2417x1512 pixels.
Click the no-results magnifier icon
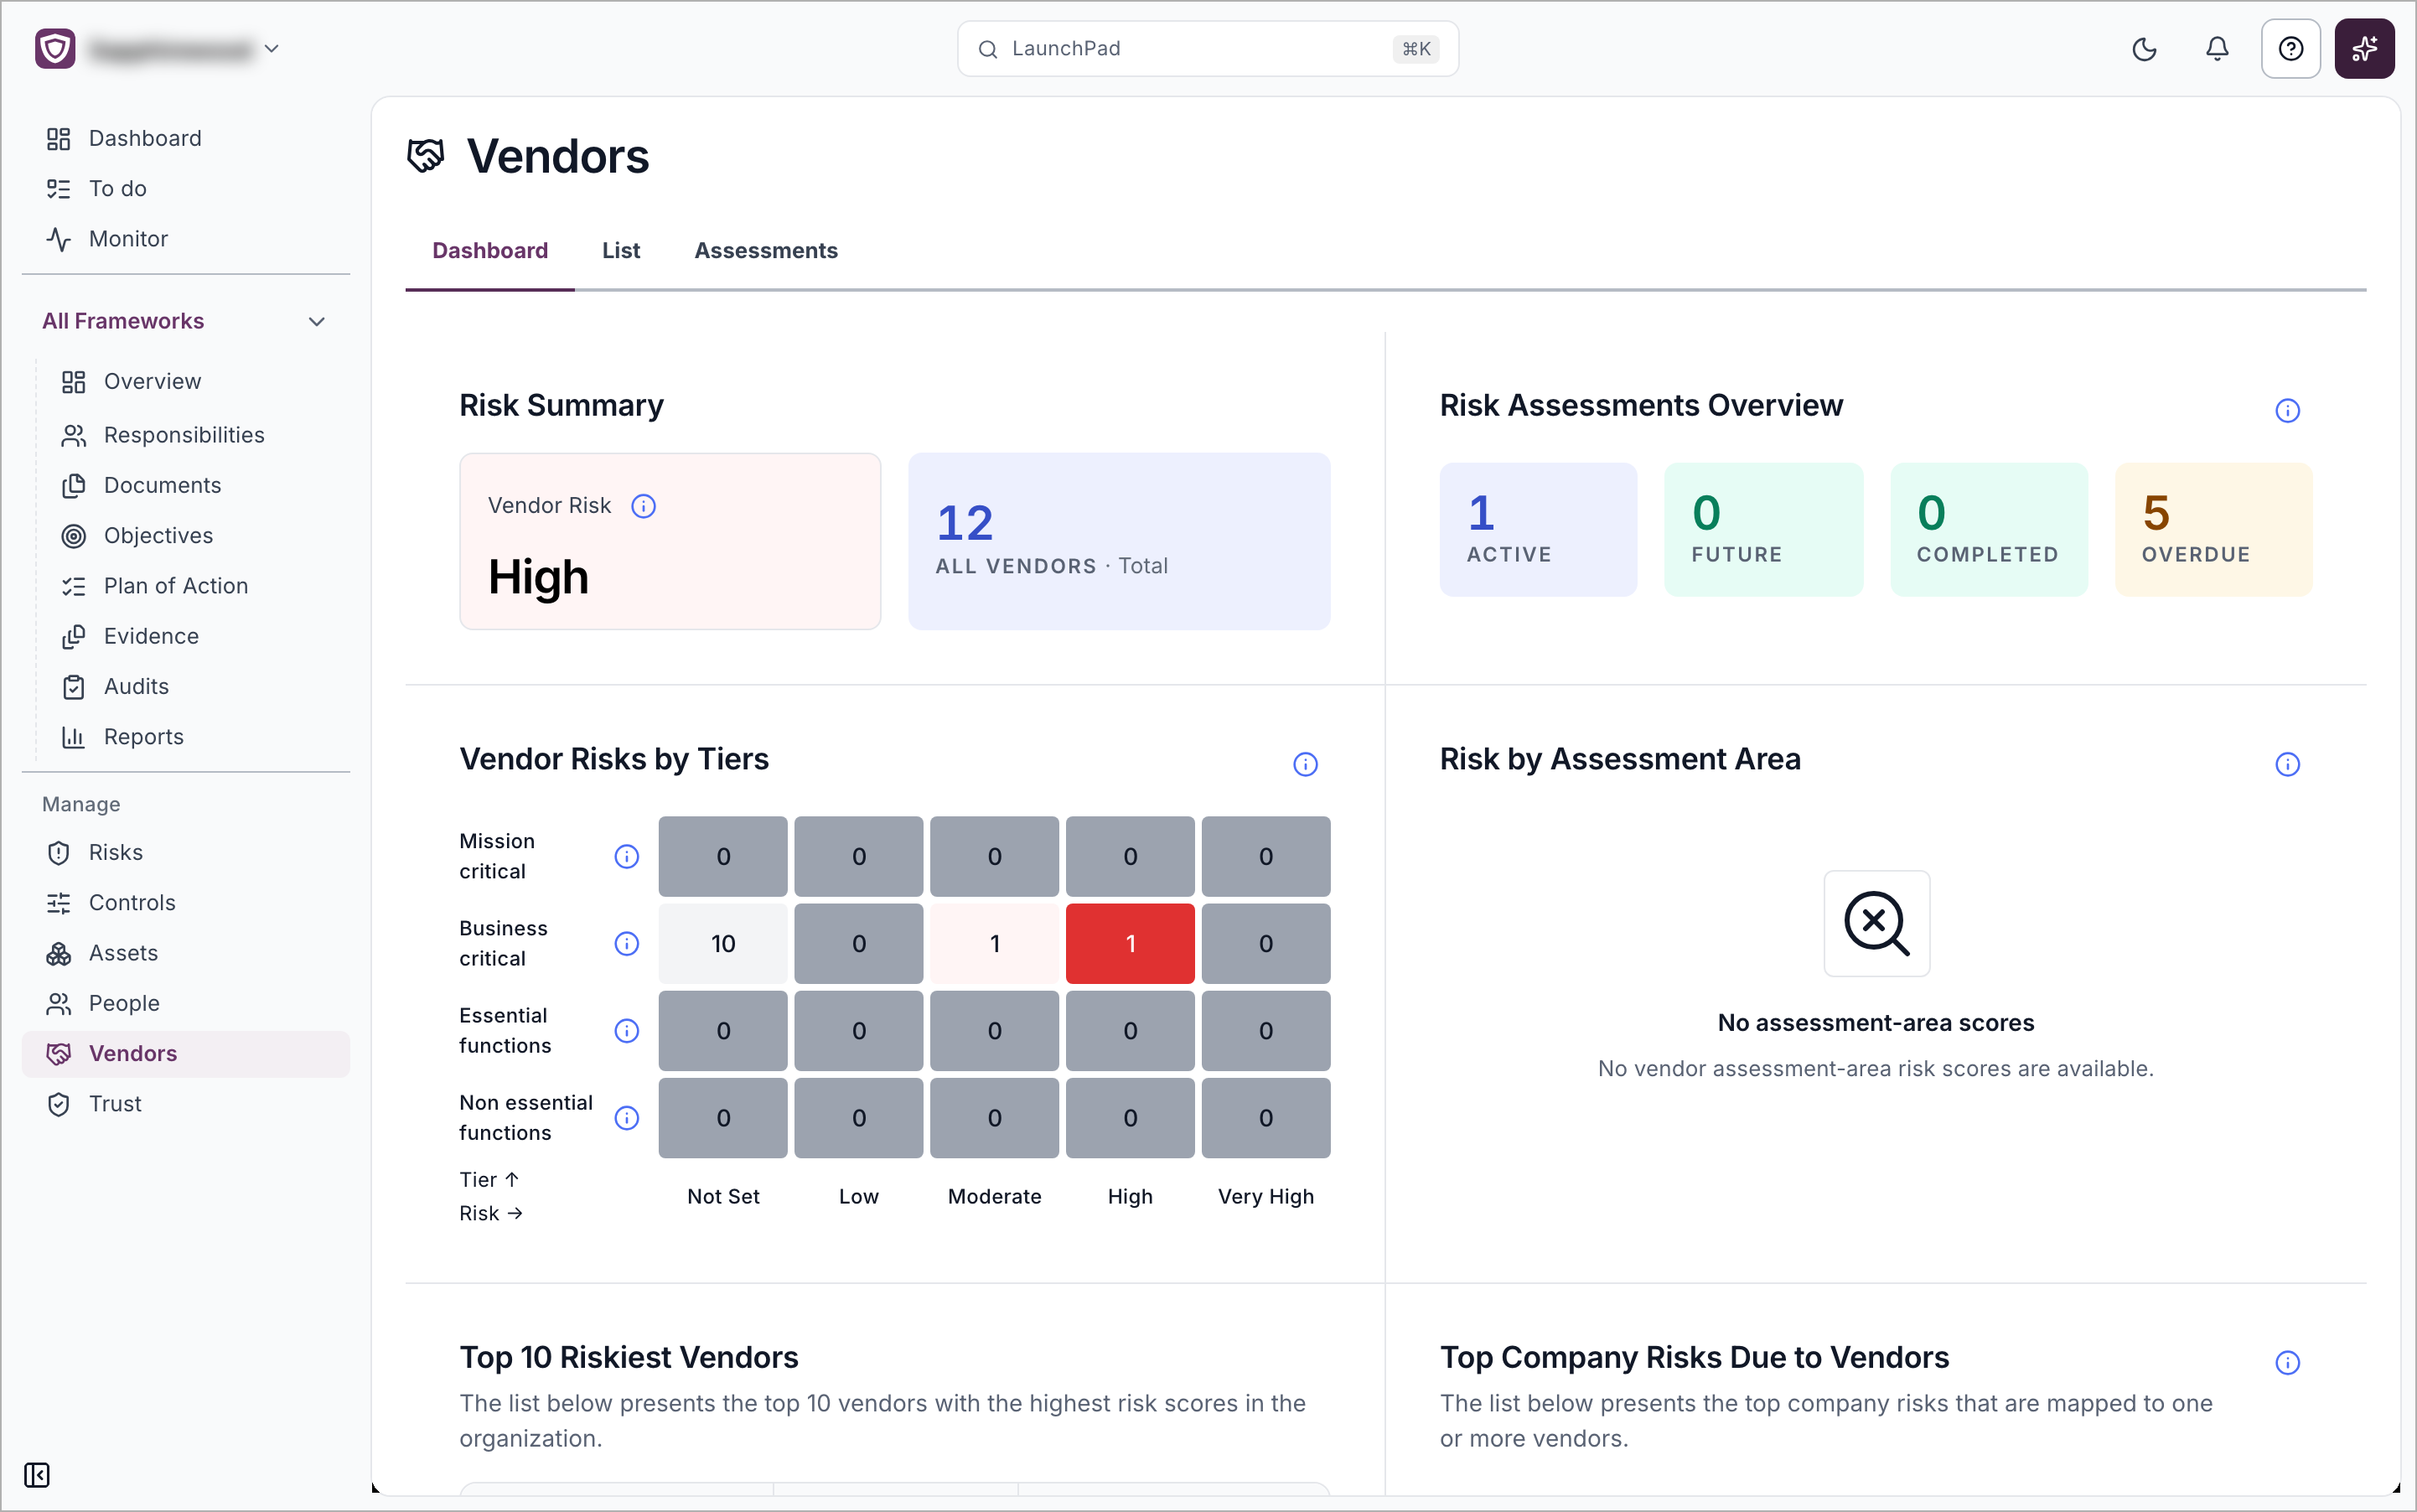[1876, 923]
